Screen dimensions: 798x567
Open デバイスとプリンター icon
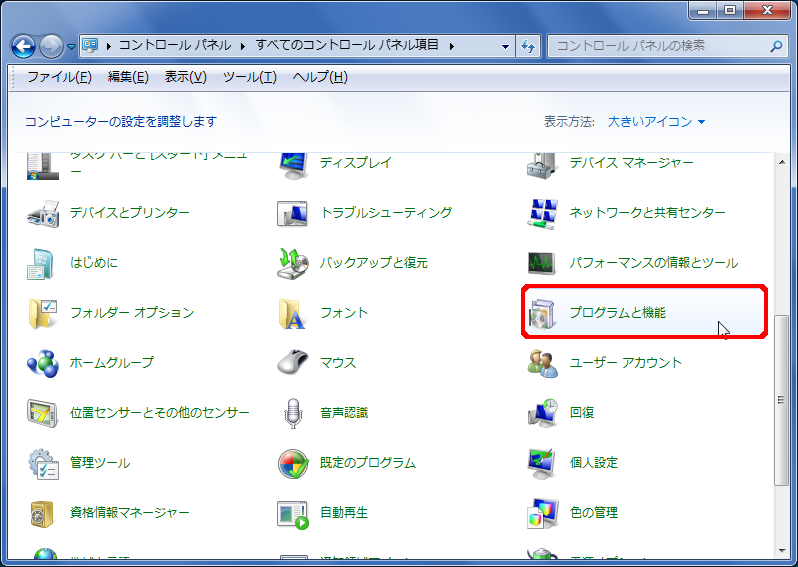[43, 213]
